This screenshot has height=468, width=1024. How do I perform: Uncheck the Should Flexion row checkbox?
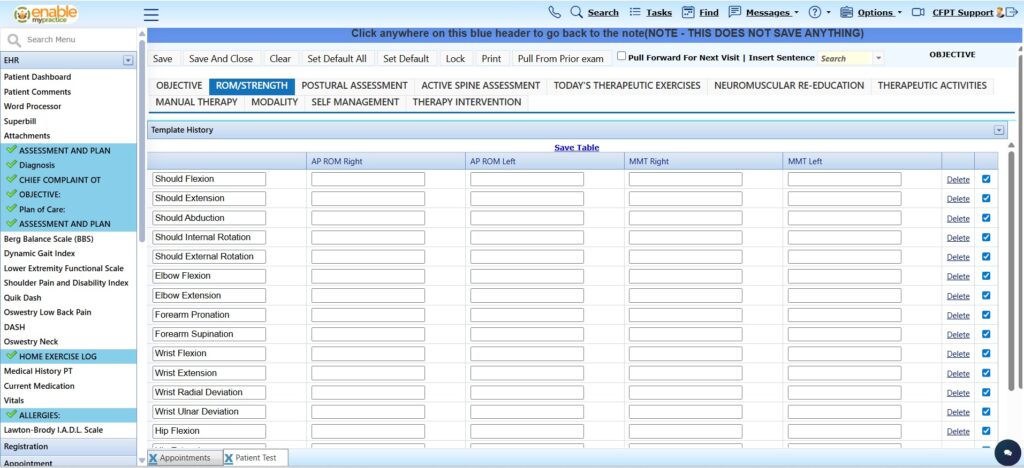click(x=987, y=179)
